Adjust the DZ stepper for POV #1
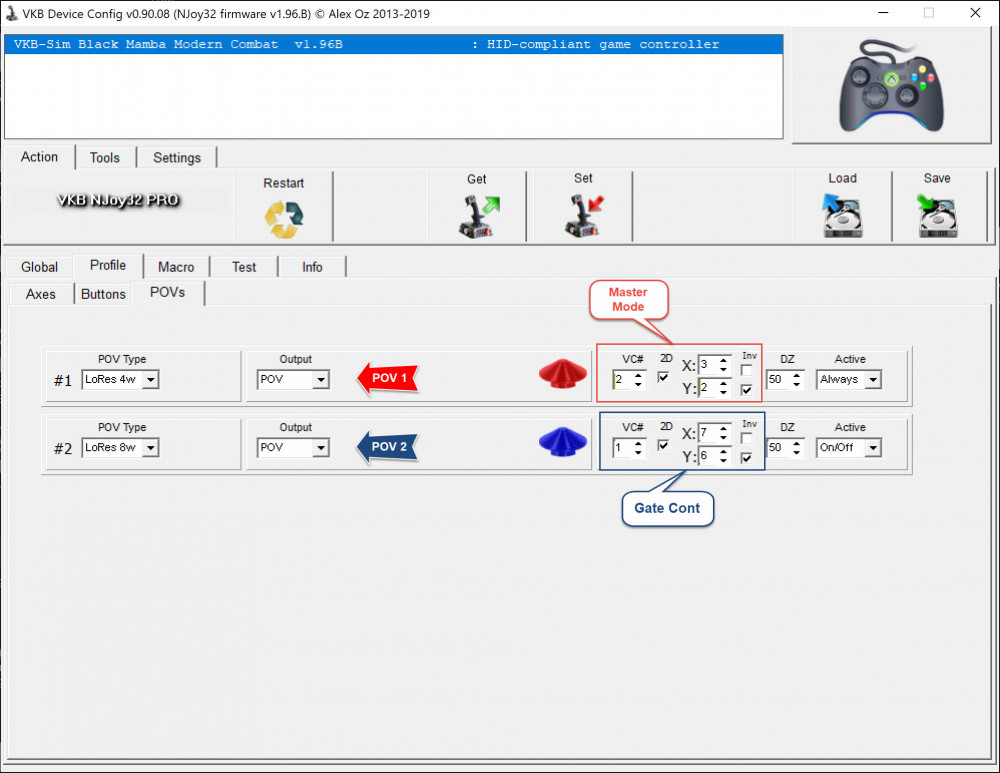The width and height of the screenshot is (1000, 773). (797, 379)
